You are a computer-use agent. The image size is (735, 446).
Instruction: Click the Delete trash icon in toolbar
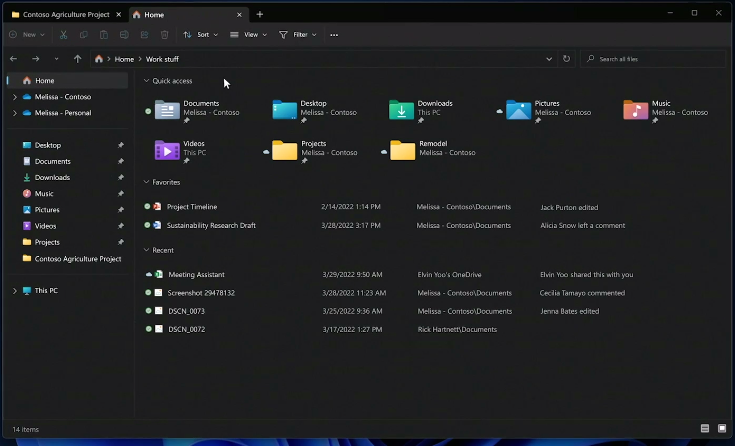coord(165,35)
